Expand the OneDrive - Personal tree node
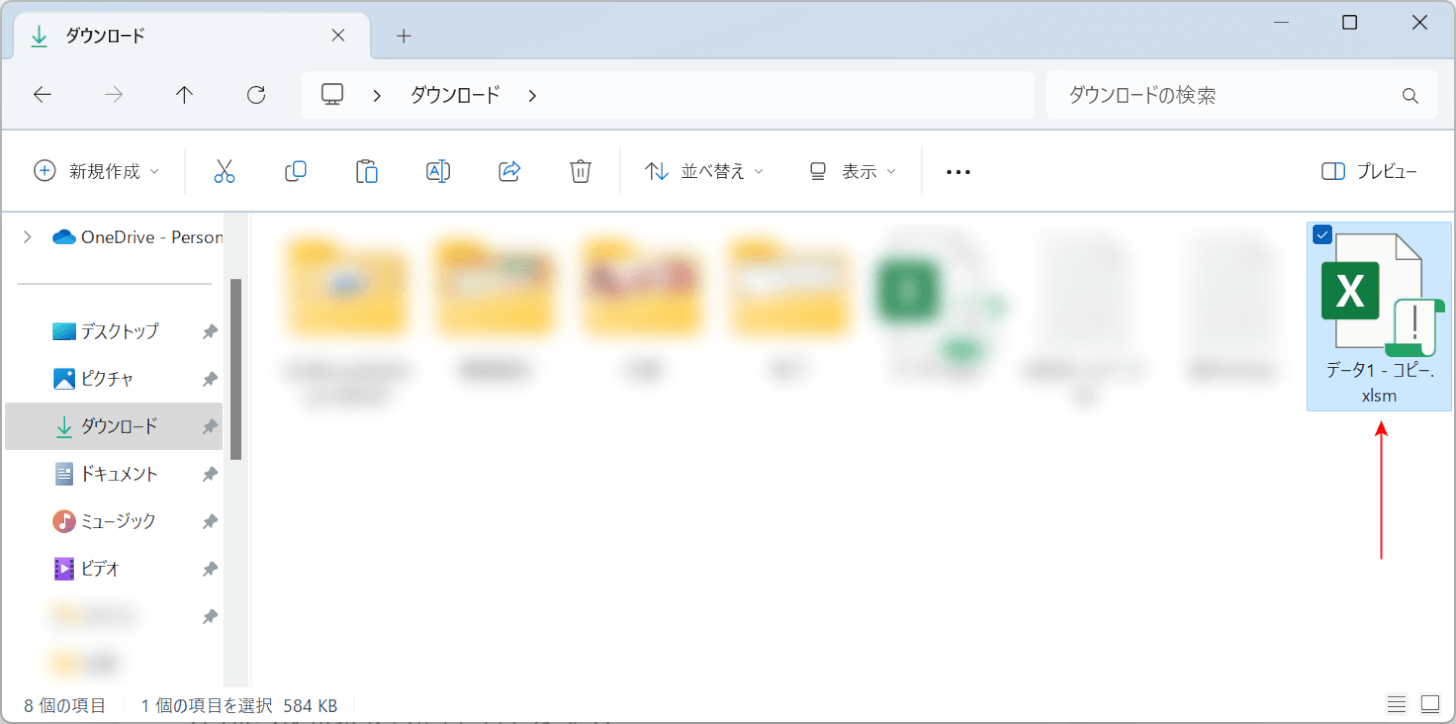Viewport: 1456px width, 724px height. 27,237
